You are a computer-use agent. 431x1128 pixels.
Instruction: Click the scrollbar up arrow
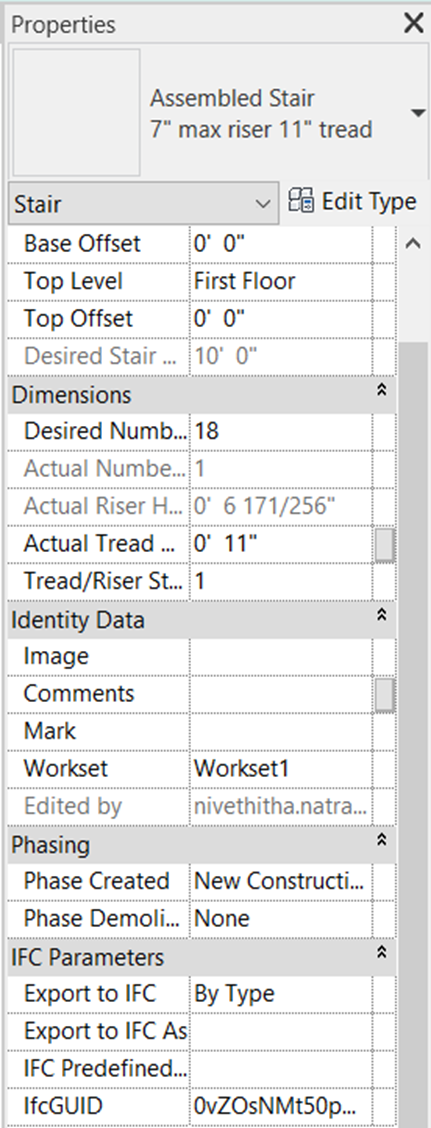(x=413, y=244)
